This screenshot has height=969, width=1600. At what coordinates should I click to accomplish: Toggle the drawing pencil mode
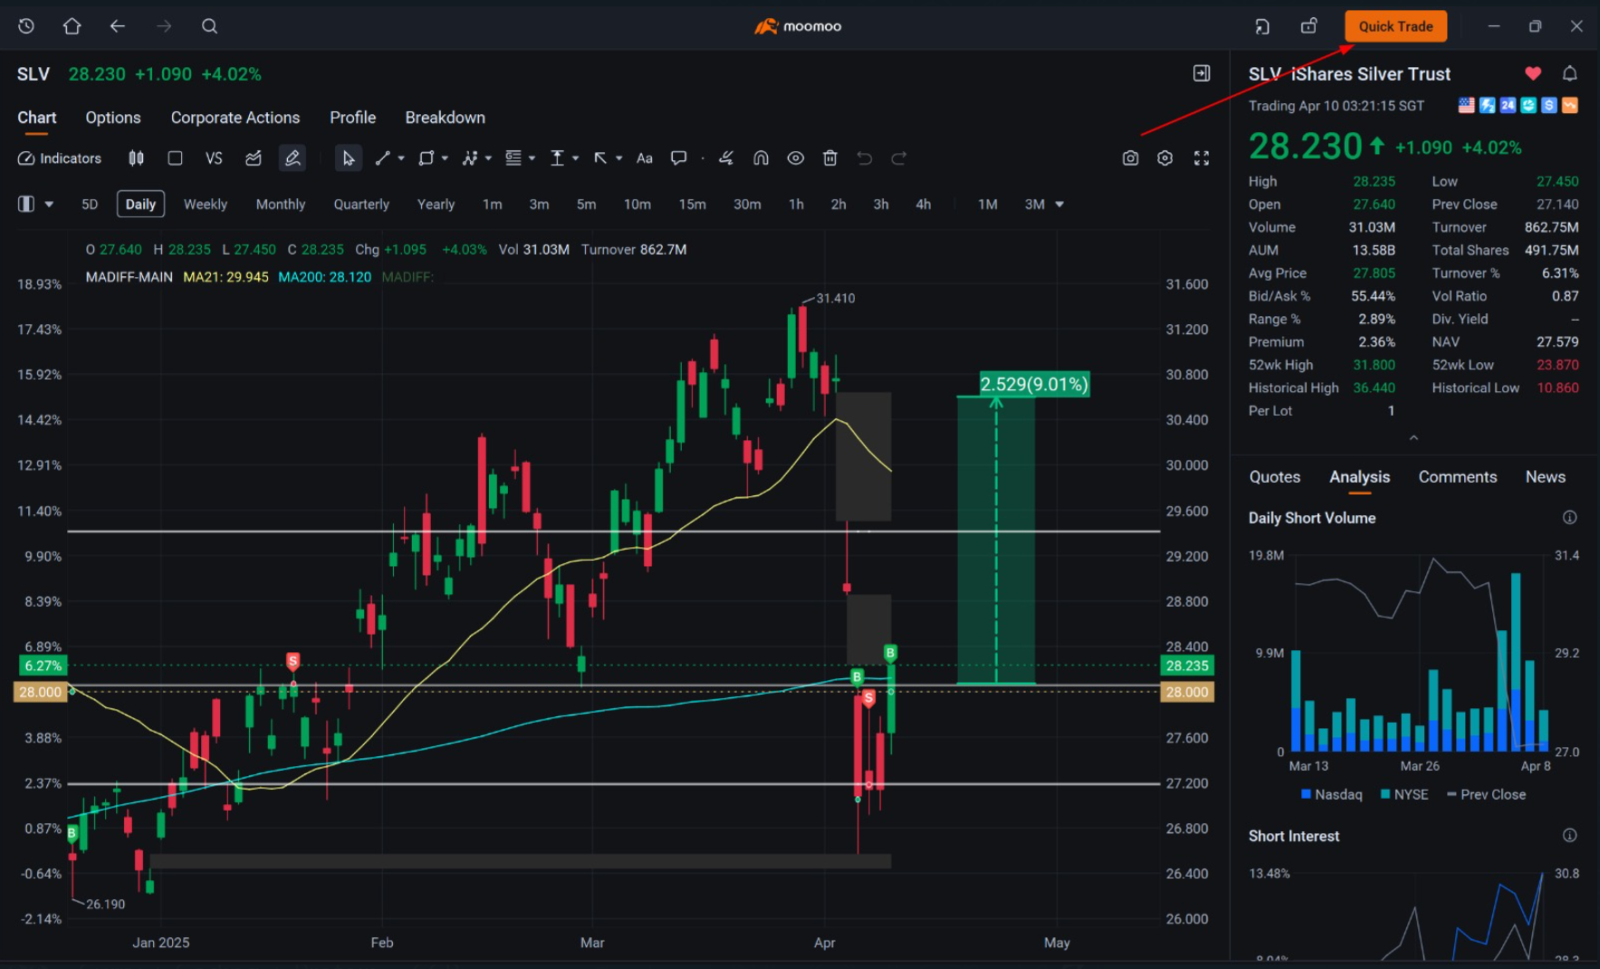click(x=292, y=158)
